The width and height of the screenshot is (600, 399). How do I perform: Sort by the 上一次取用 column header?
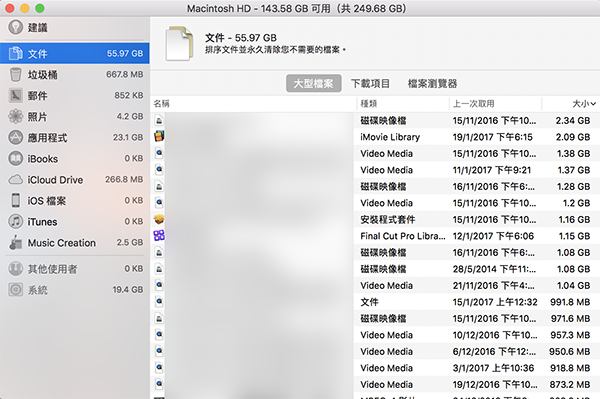click(496, 104)
